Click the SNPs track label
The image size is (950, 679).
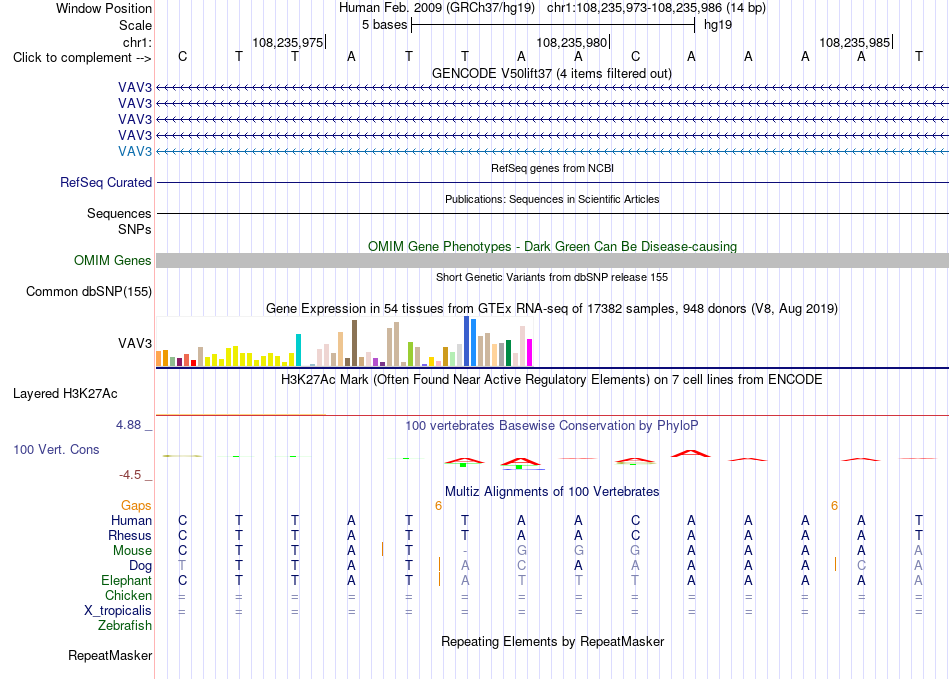pos(135,229)
